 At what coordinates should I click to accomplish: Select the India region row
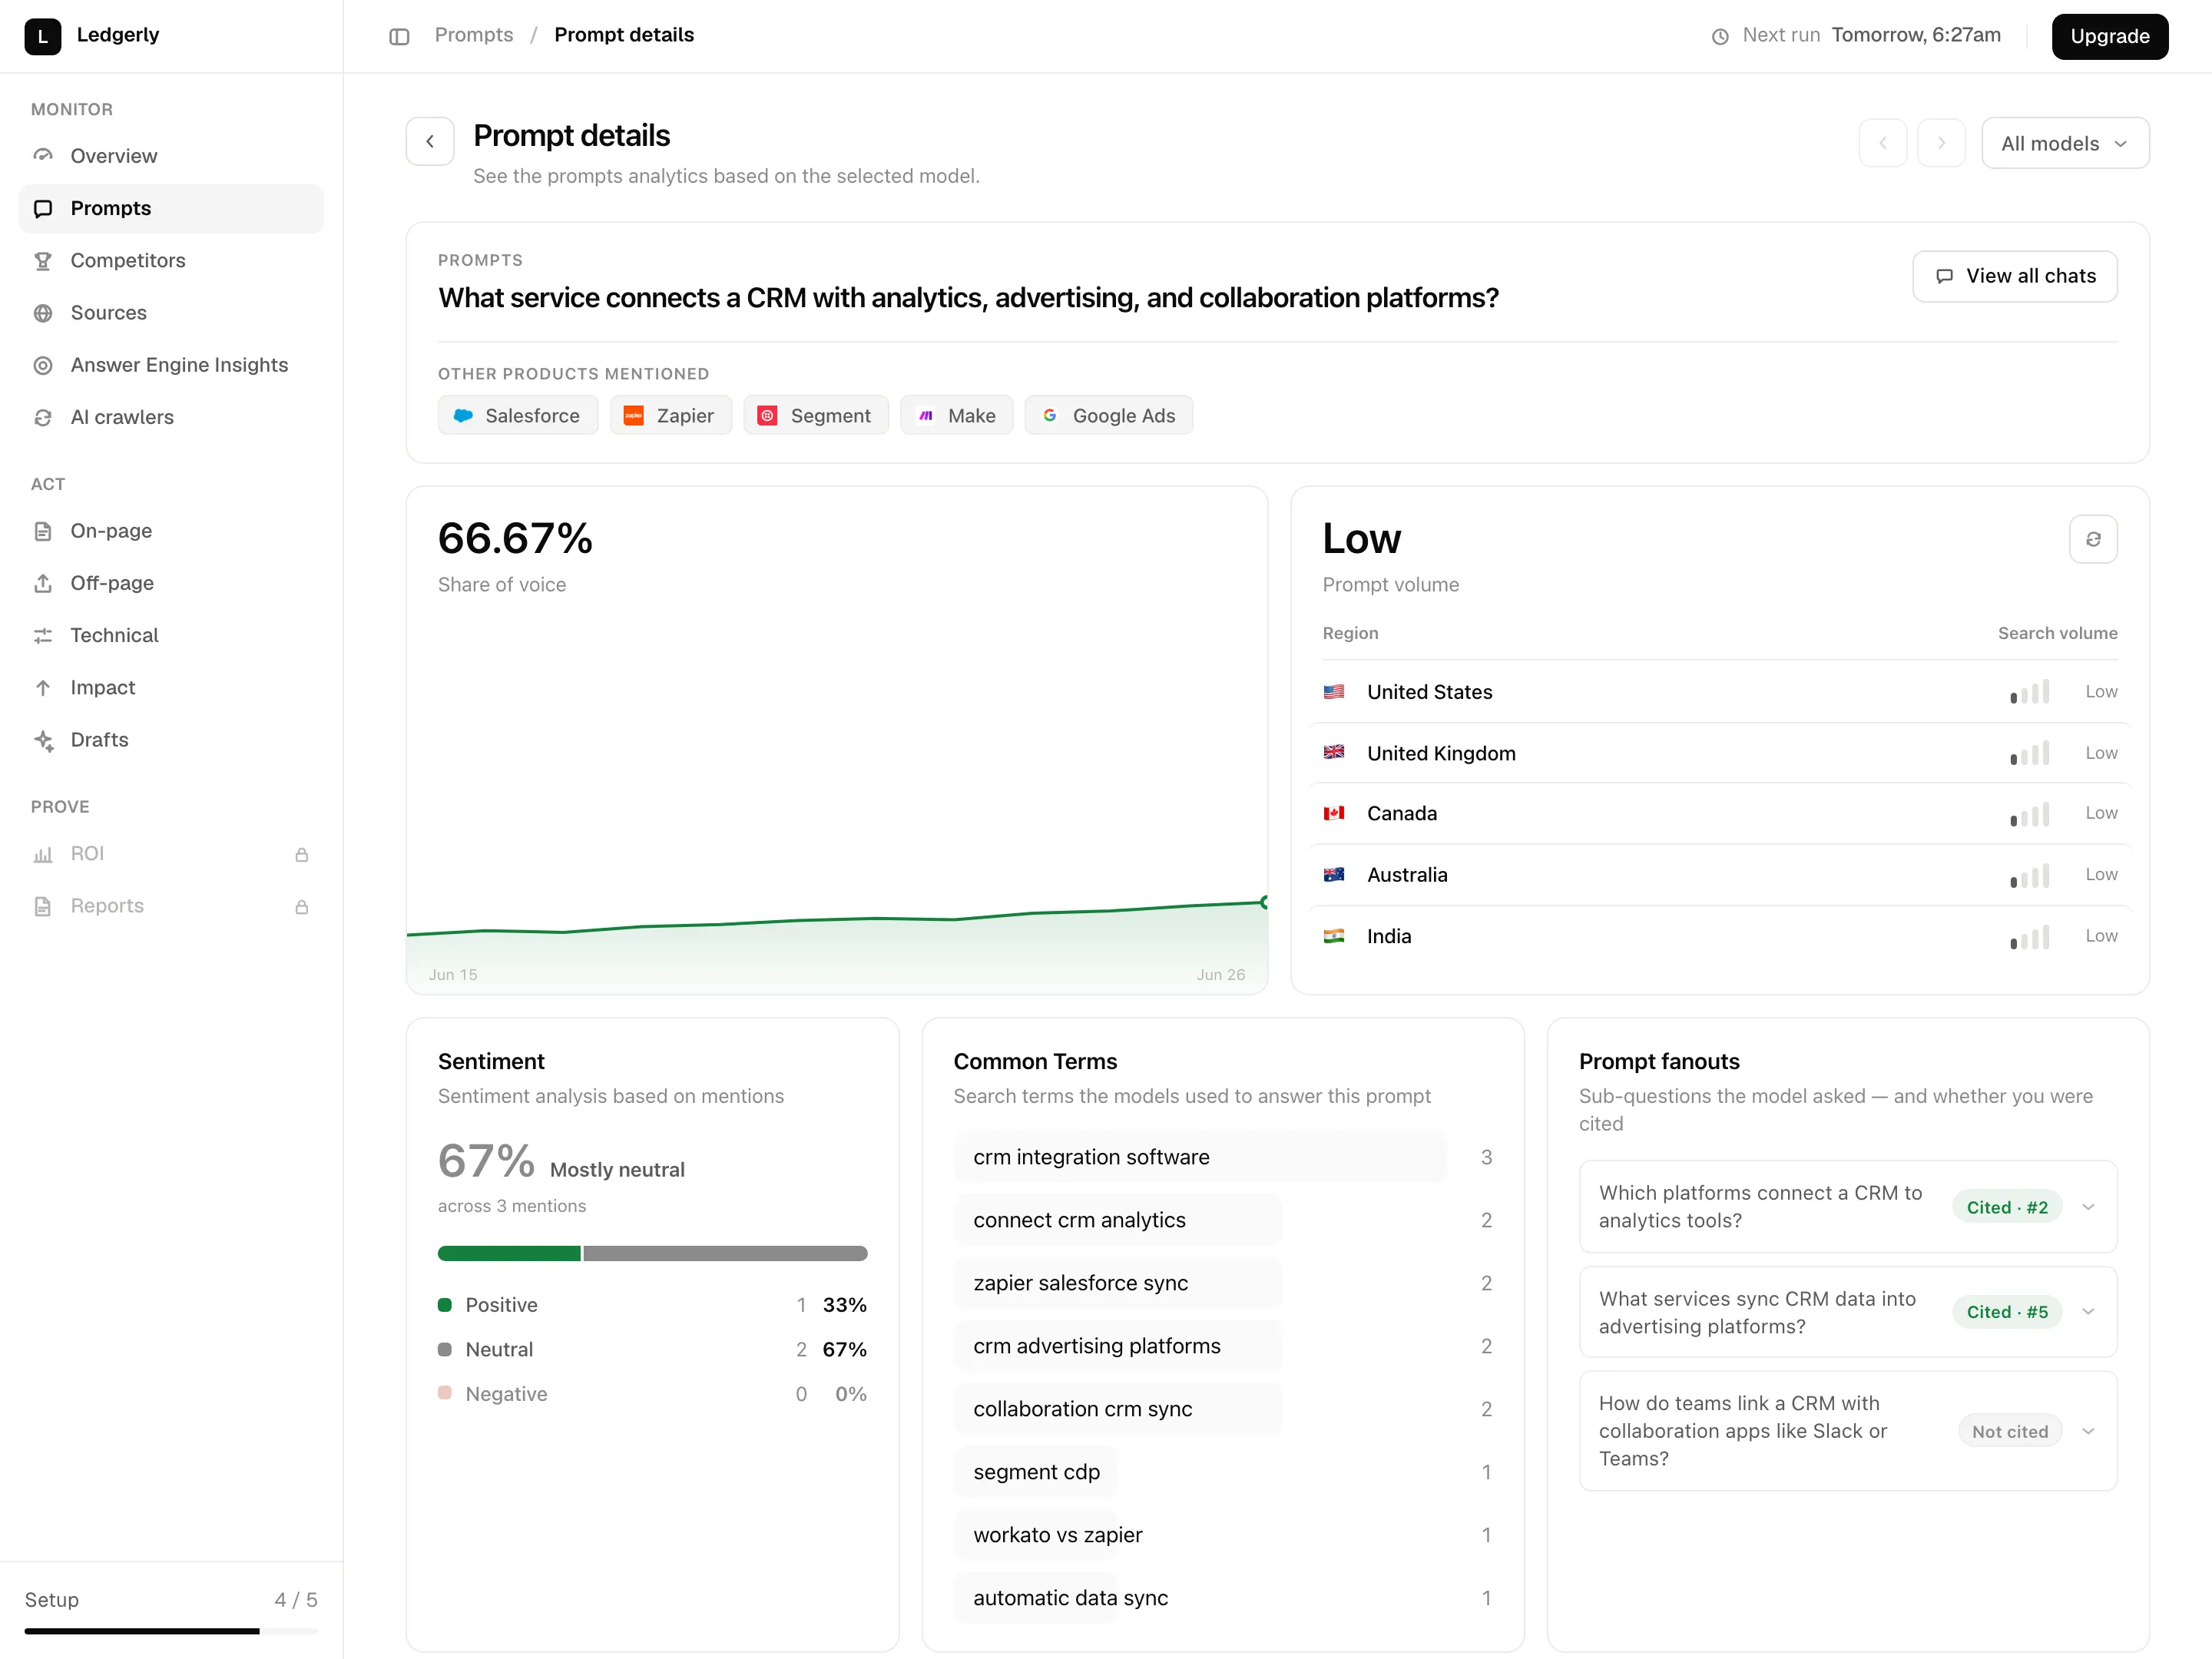coord(1720,936)
